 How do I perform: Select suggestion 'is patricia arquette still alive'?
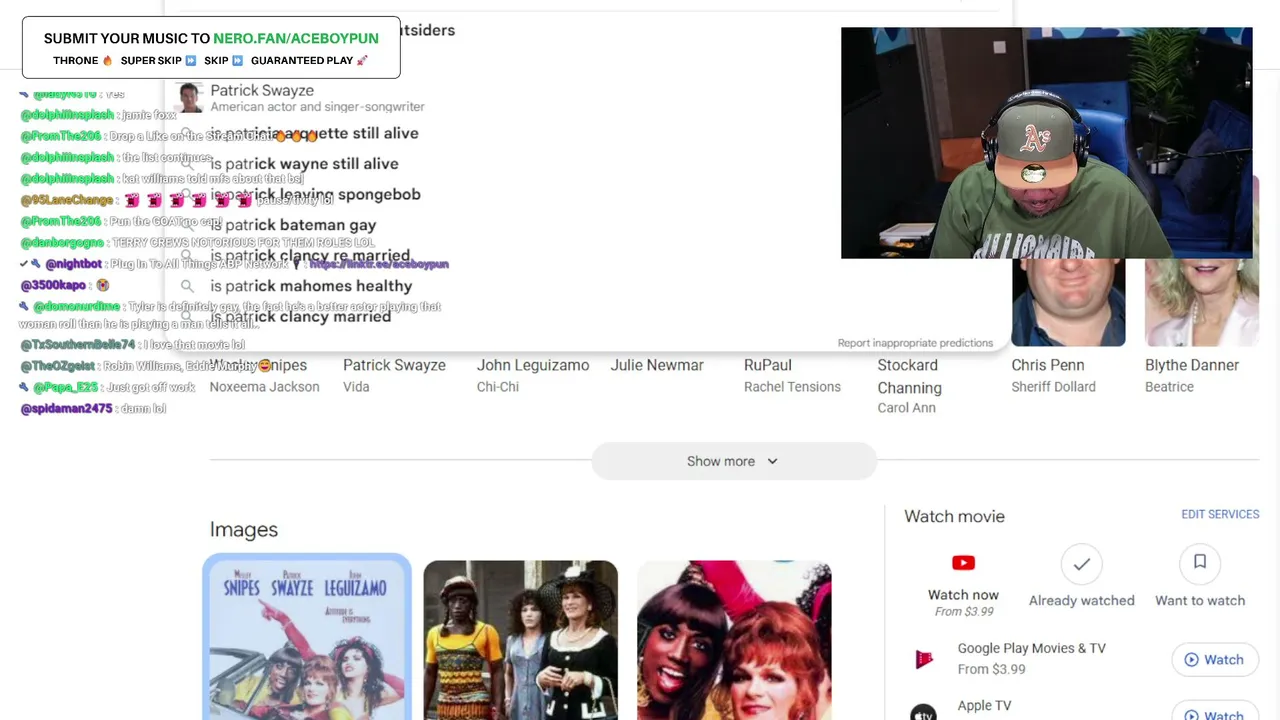point(314,133)
